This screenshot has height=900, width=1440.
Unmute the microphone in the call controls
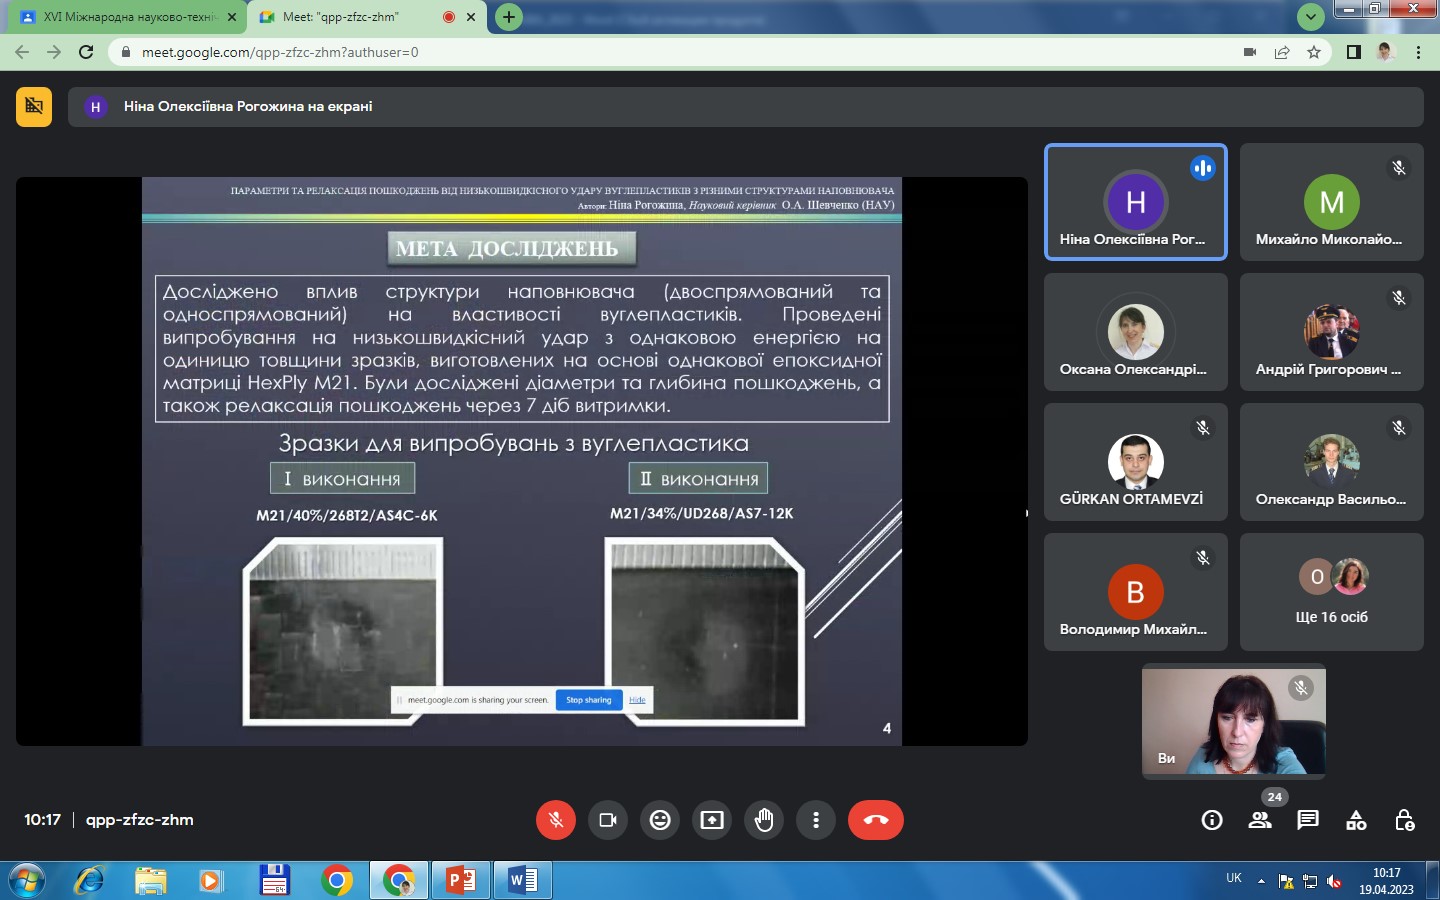(556, 820)
